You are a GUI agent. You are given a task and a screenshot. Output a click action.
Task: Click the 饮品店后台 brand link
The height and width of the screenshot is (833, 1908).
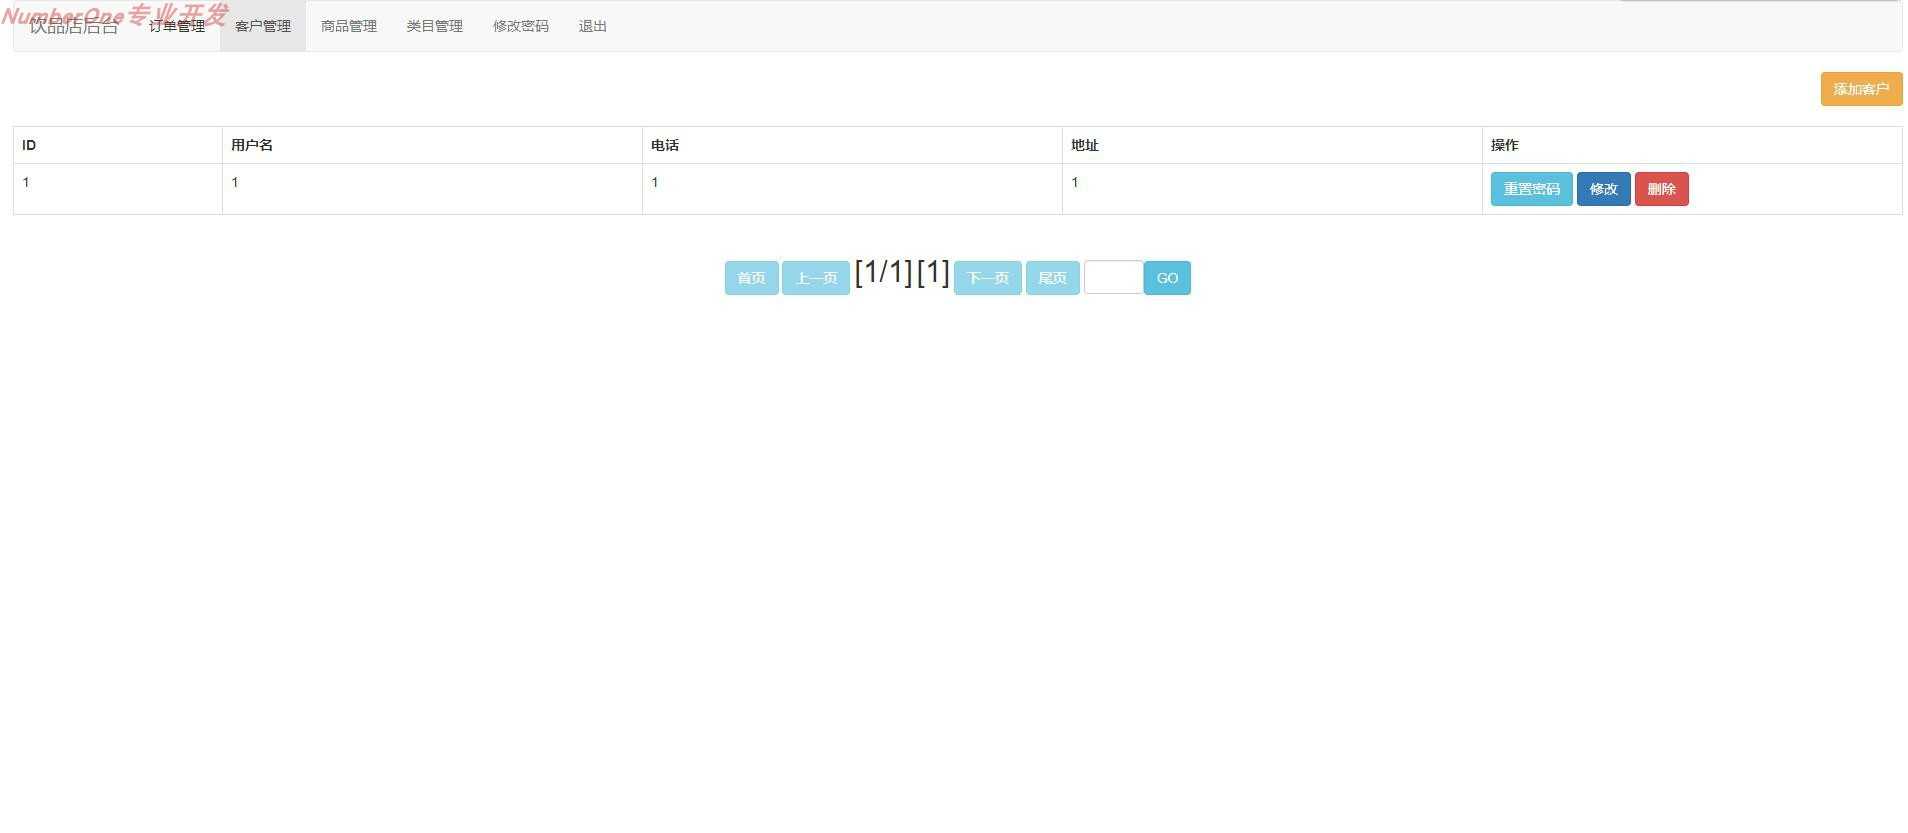pos(74,26)
